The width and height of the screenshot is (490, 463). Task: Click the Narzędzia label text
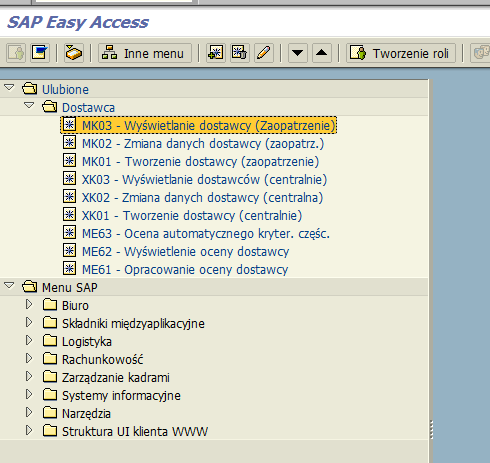[86, 414]
